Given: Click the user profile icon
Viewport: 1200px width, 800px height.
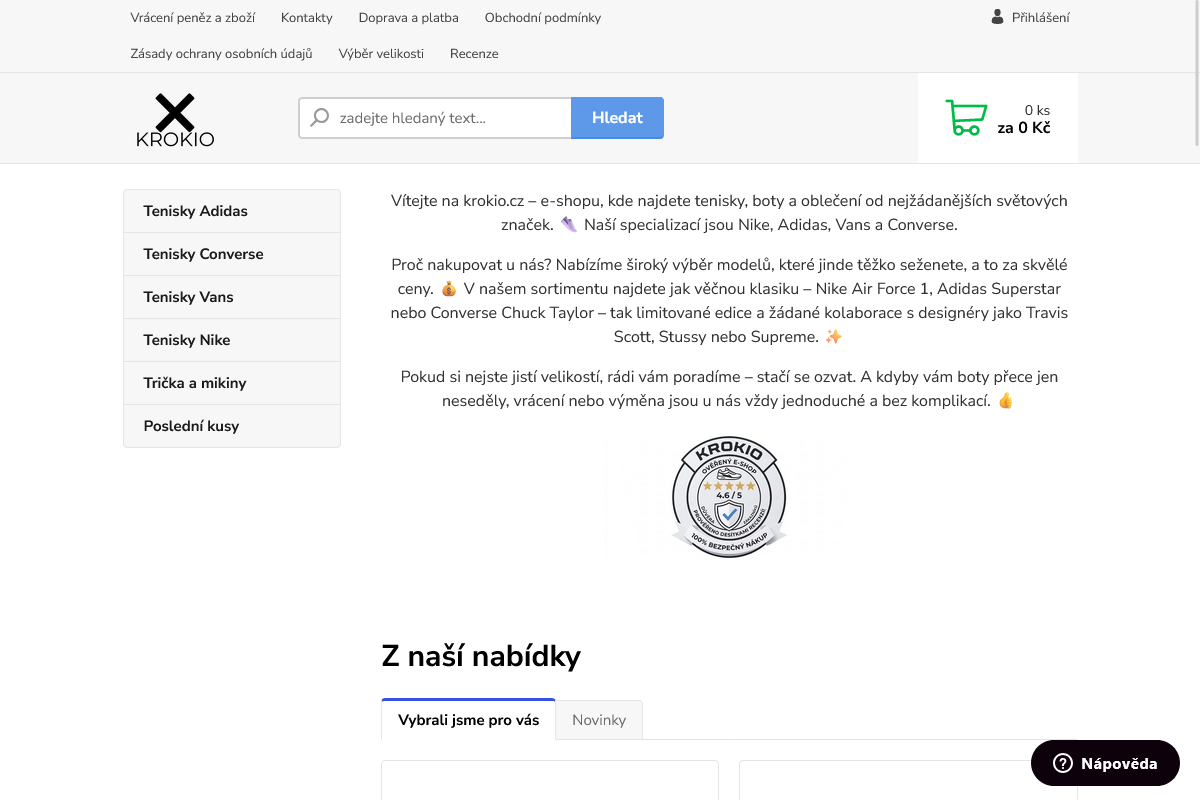Looking at the screenshot, I should pos(997,17).
